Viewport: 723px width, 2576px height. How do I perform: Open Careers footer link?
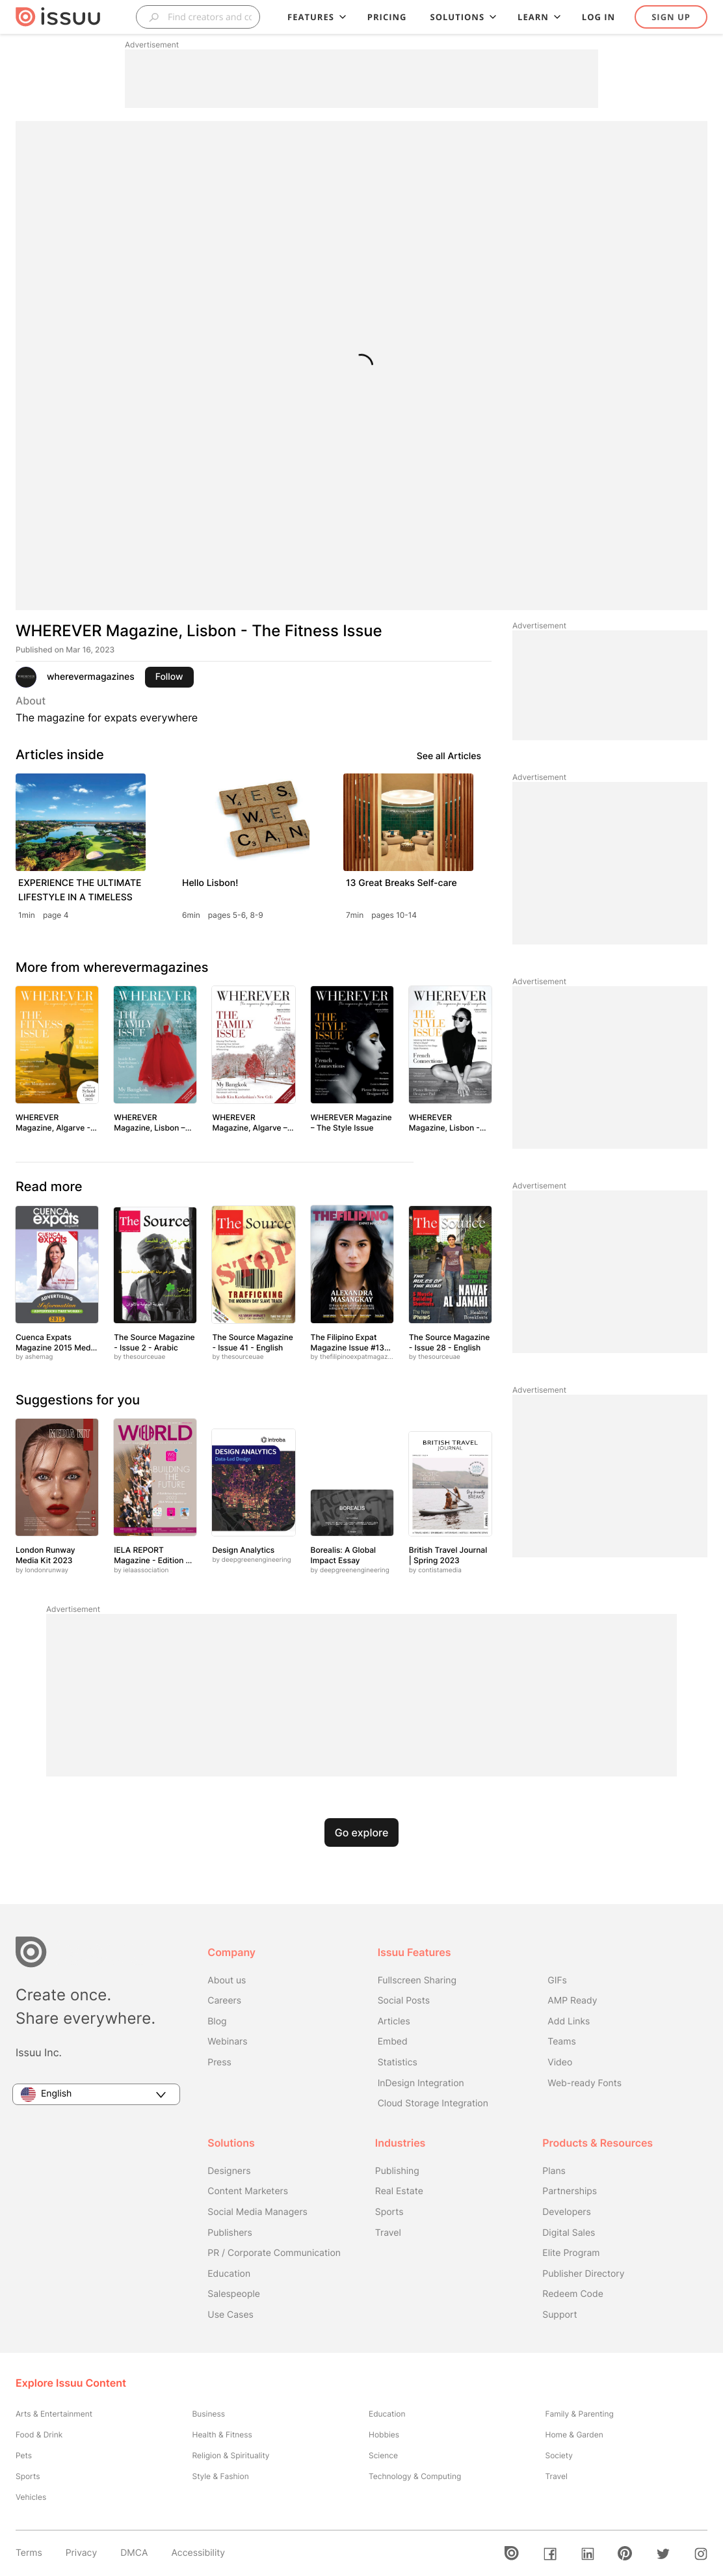[224, 2000]
